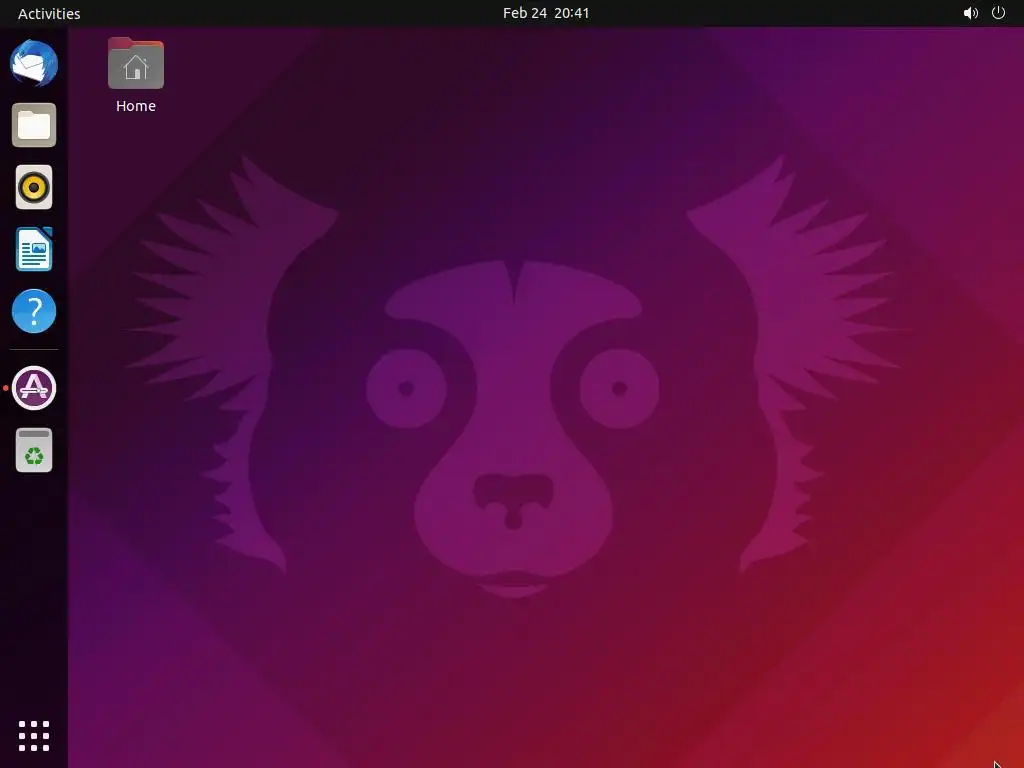Click the Home label under the folder
1024x768 pixels.
(136, 106)
